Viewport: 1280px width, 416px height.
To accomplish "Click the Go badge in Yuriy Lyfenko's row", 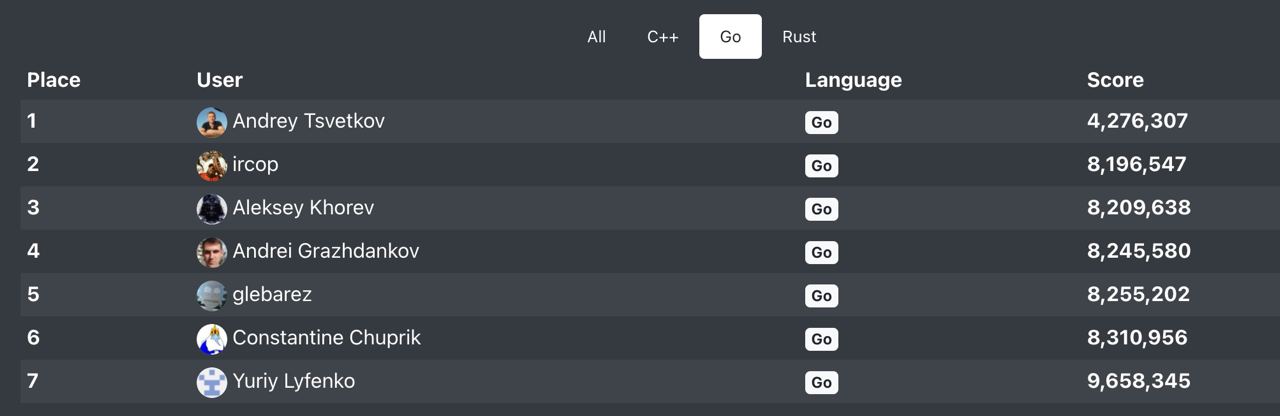I will click(821, 382).
